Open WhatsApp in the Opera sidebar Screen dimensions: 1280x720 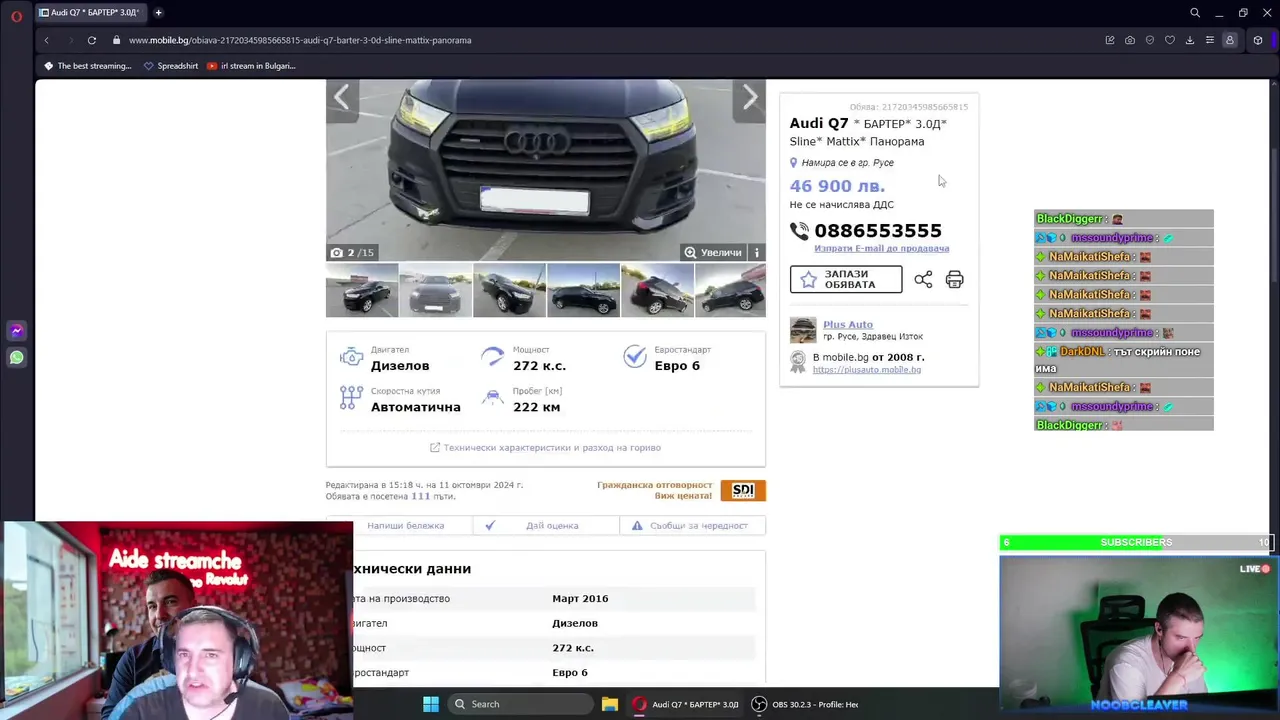(16, 357)
